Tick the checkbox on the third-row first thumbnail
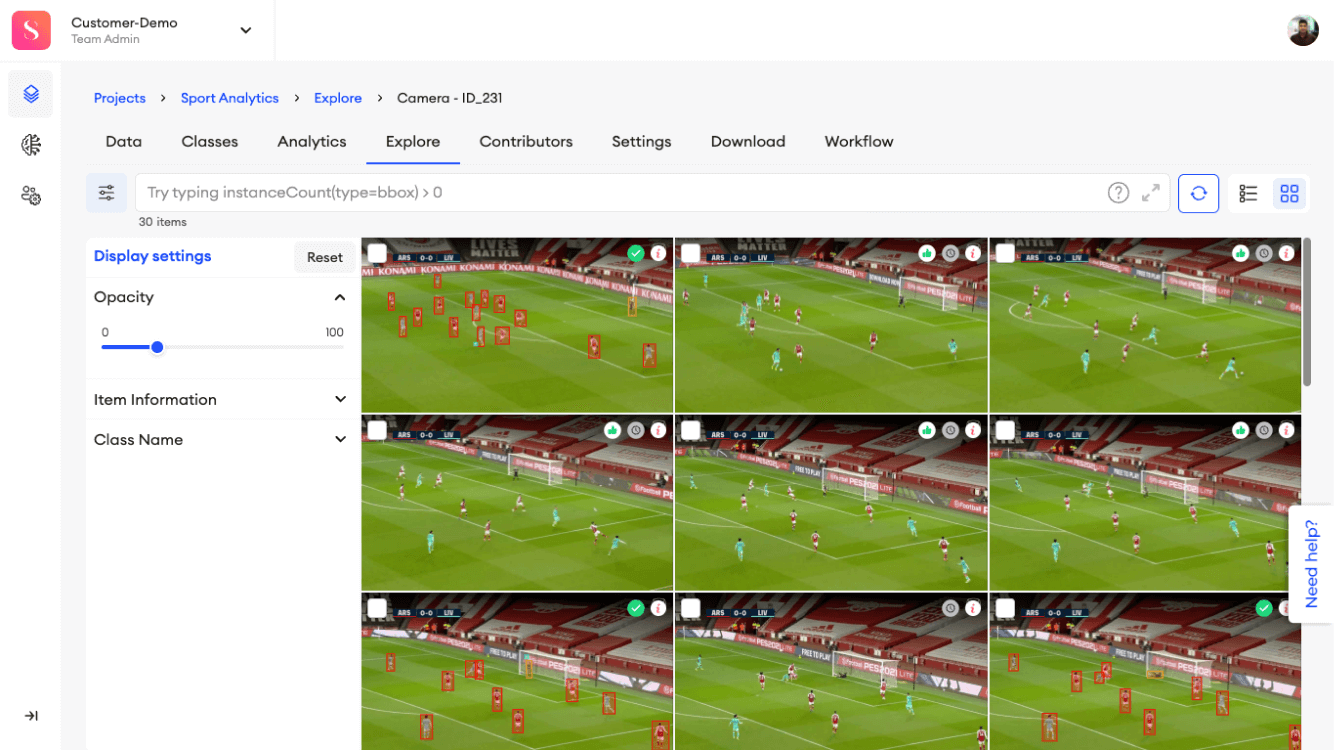 point(377,608)
